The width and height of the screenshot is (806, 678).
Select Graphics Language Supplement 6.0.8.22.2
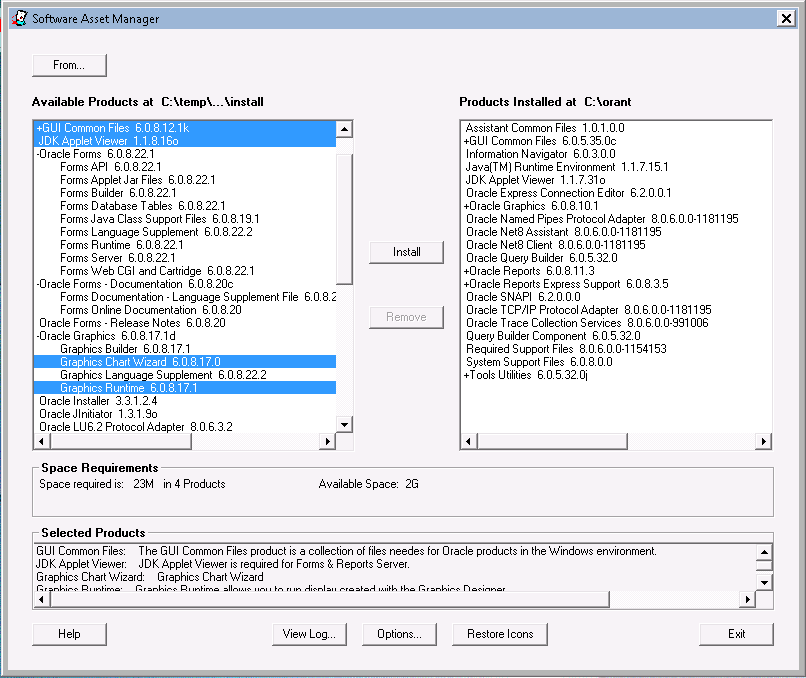(163, 375)
